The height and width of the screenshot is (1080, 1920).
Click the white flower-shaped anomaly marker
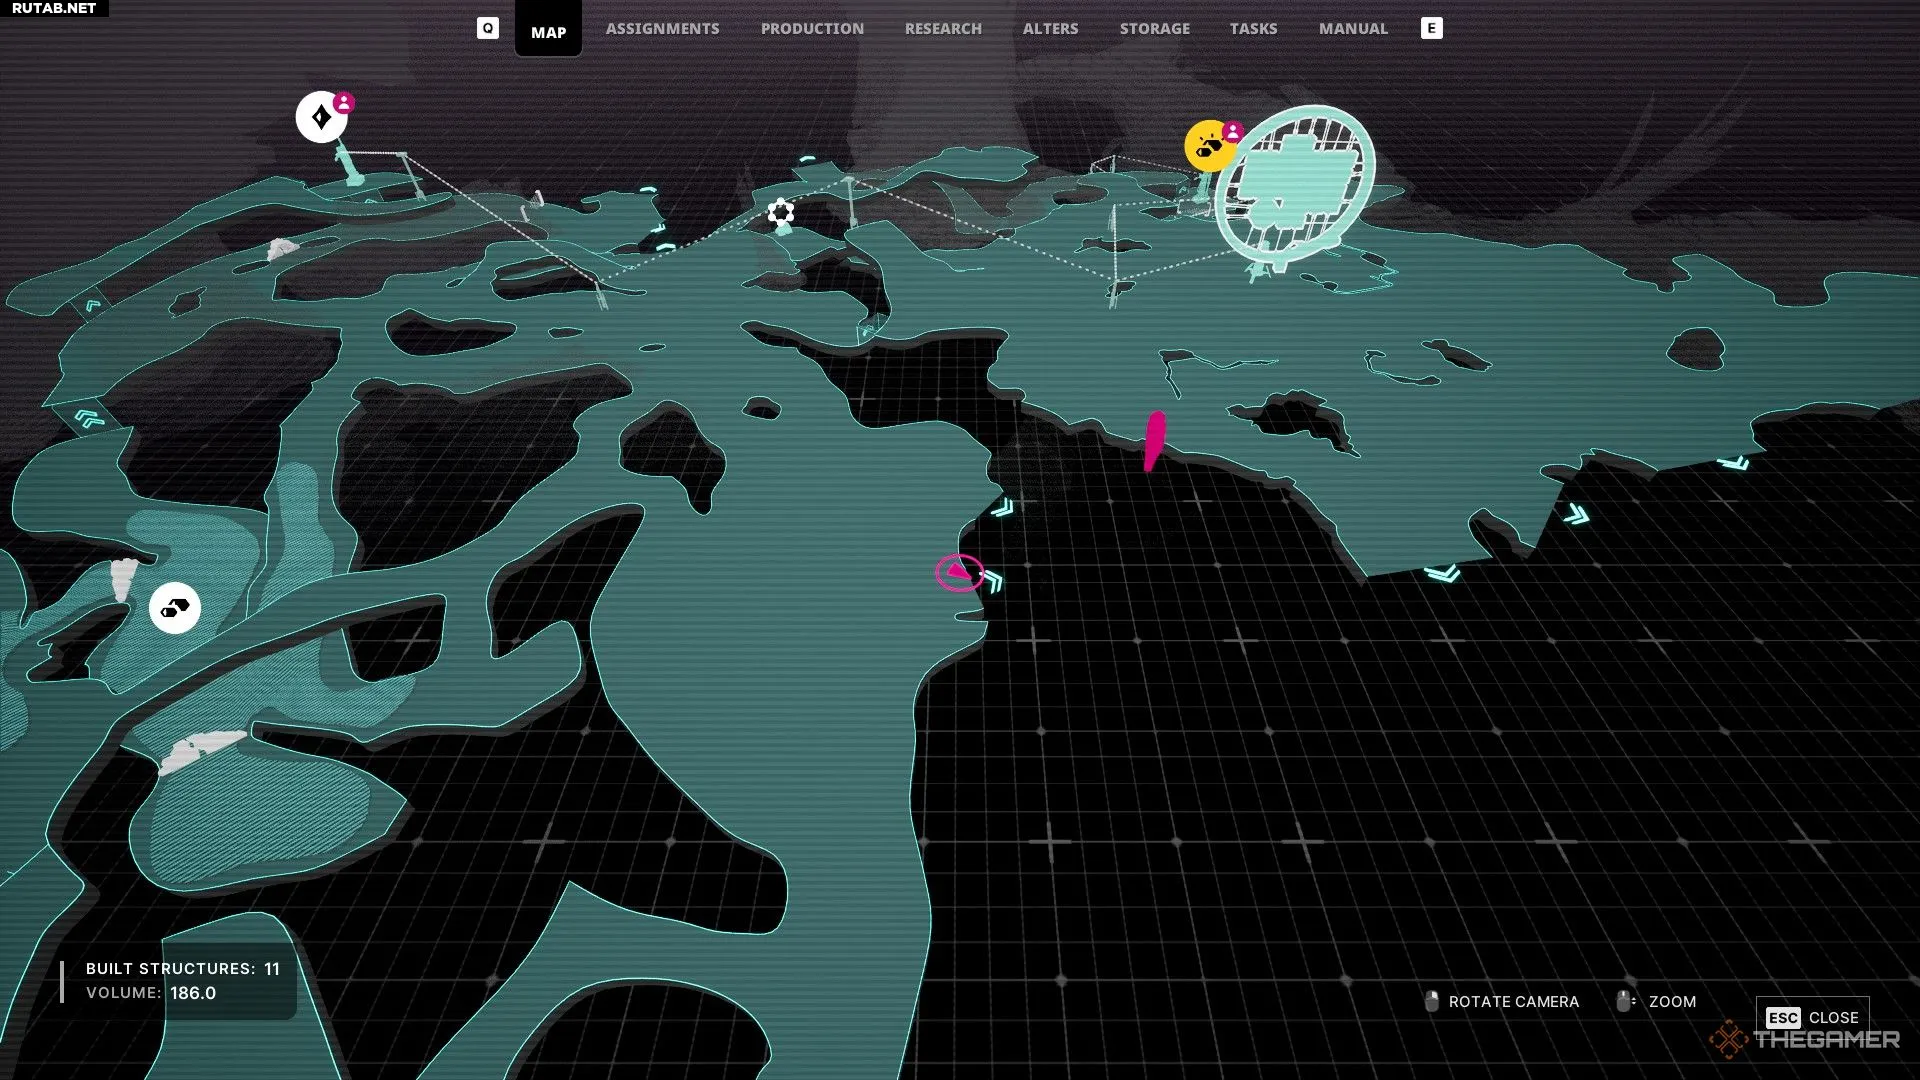[x=781, y=212]
